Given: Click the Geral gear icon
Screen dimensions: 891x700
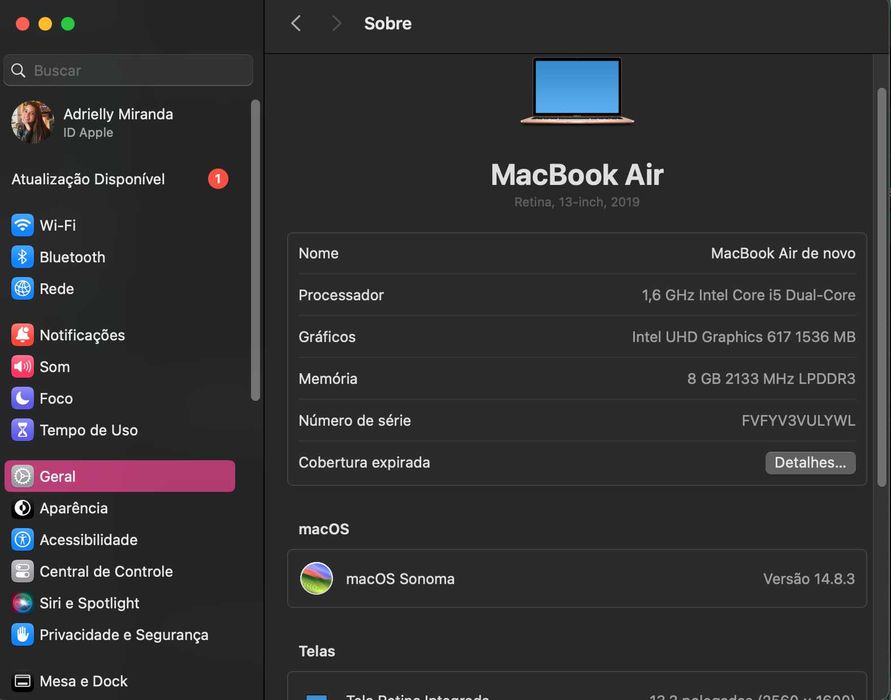Looking at the screenshot, I should click(22, 476).
